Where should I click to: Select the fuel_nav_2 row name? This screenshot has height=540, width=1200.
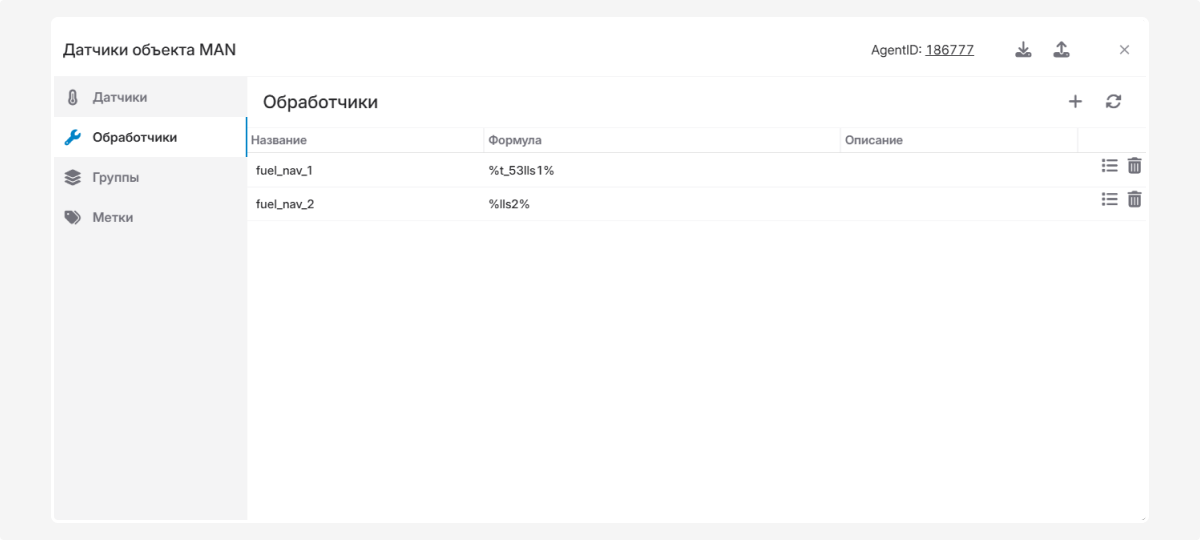pos(285,204)
